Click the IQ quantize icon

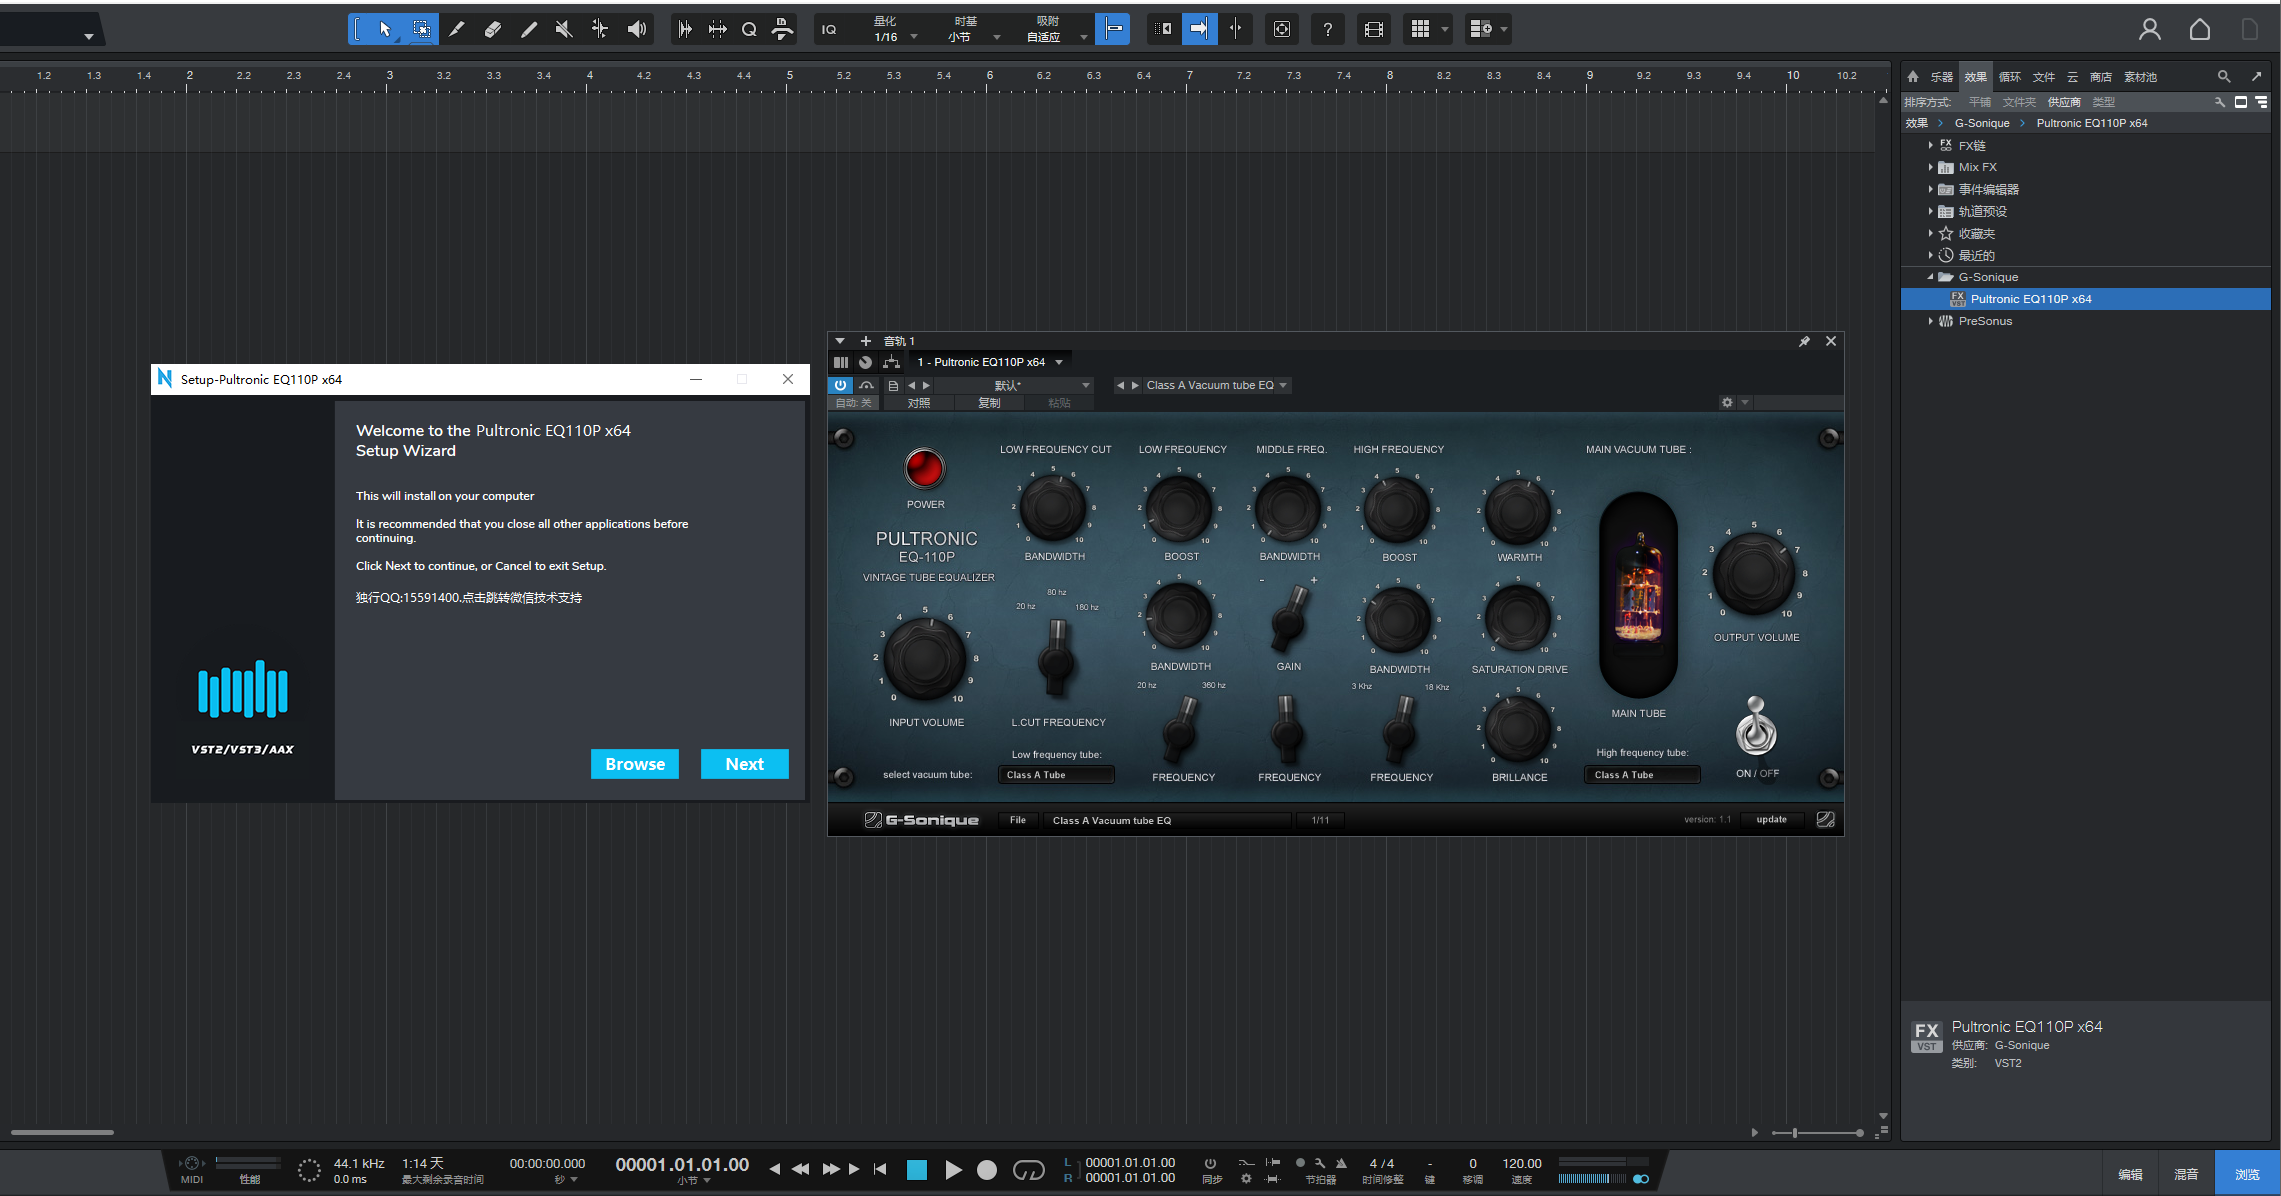point(829,29)
